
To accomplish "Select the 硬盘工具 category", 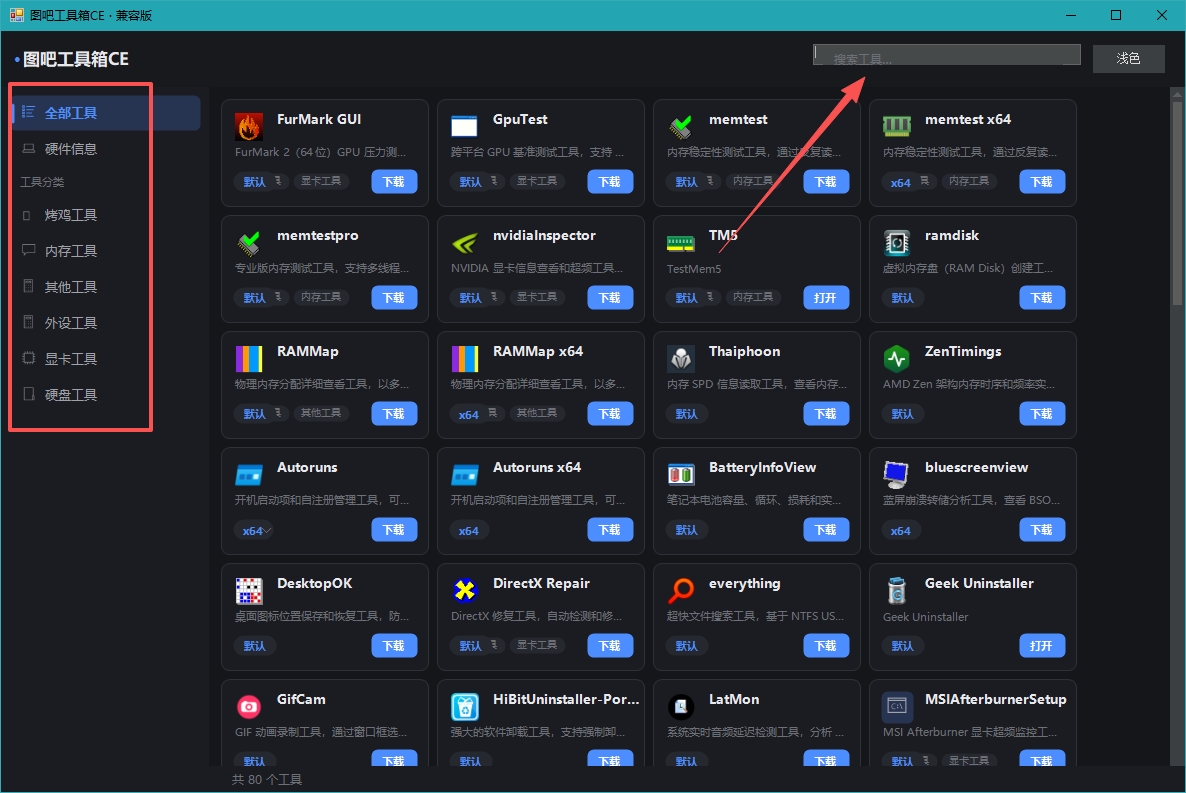I will (107, 395).
